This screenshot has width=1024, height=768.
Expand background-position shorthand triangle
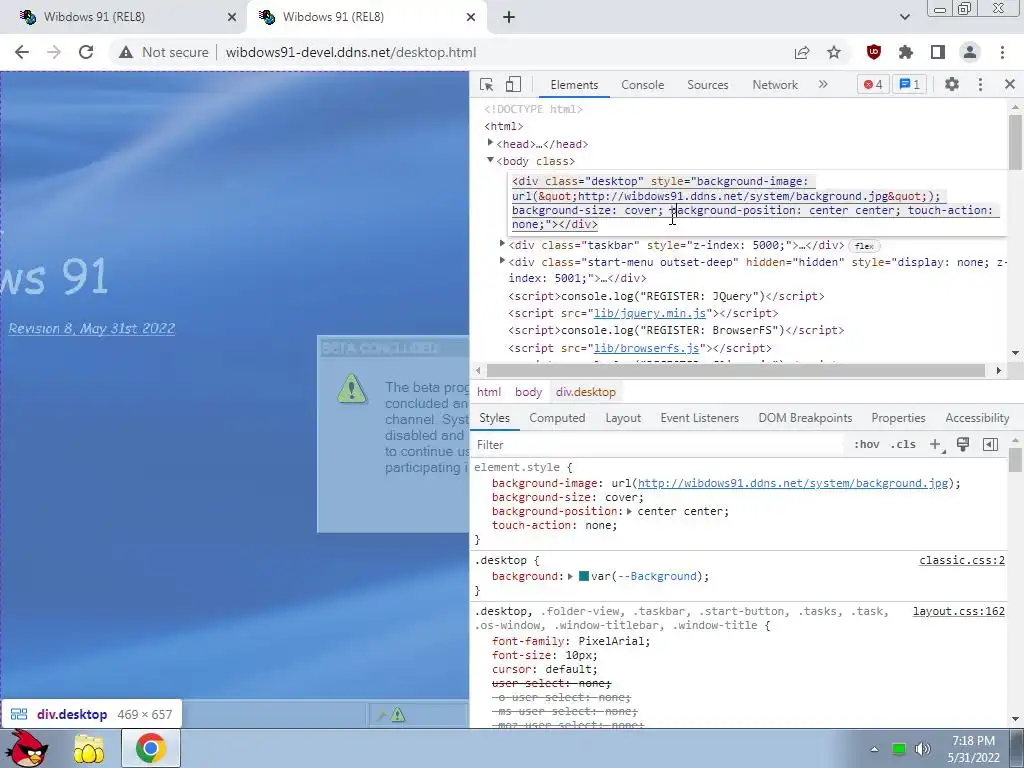pyautogui.click(x=630, y=511)
